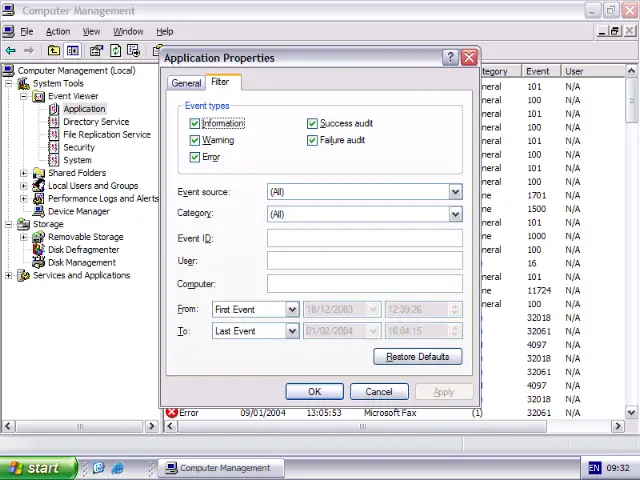Click the EN language indicator
The height and width of the screenshot is (480, 640).
click(594, 468)
